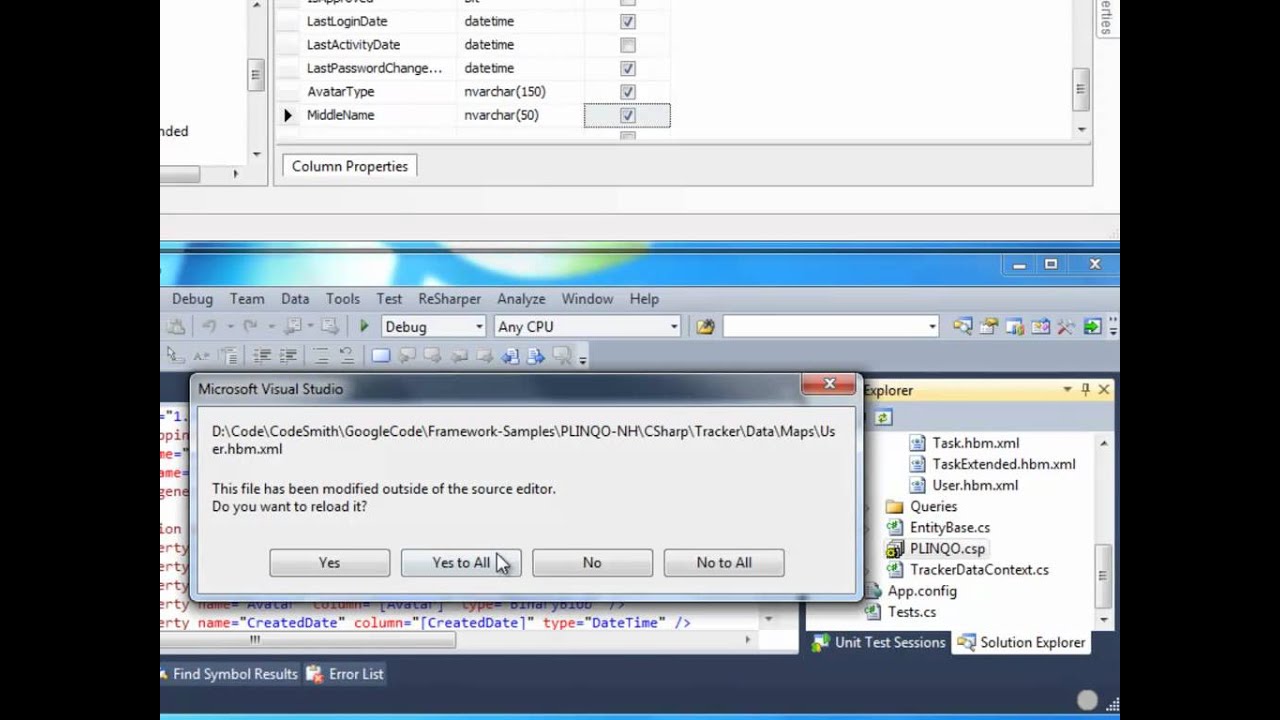Click the Find text input field
The image size is (1280, 720).
(x=823, y=326)
